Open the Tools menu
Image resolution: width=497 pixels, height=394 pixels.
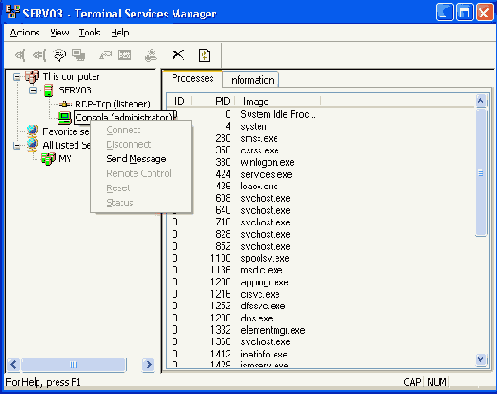[x=89, y=33]
